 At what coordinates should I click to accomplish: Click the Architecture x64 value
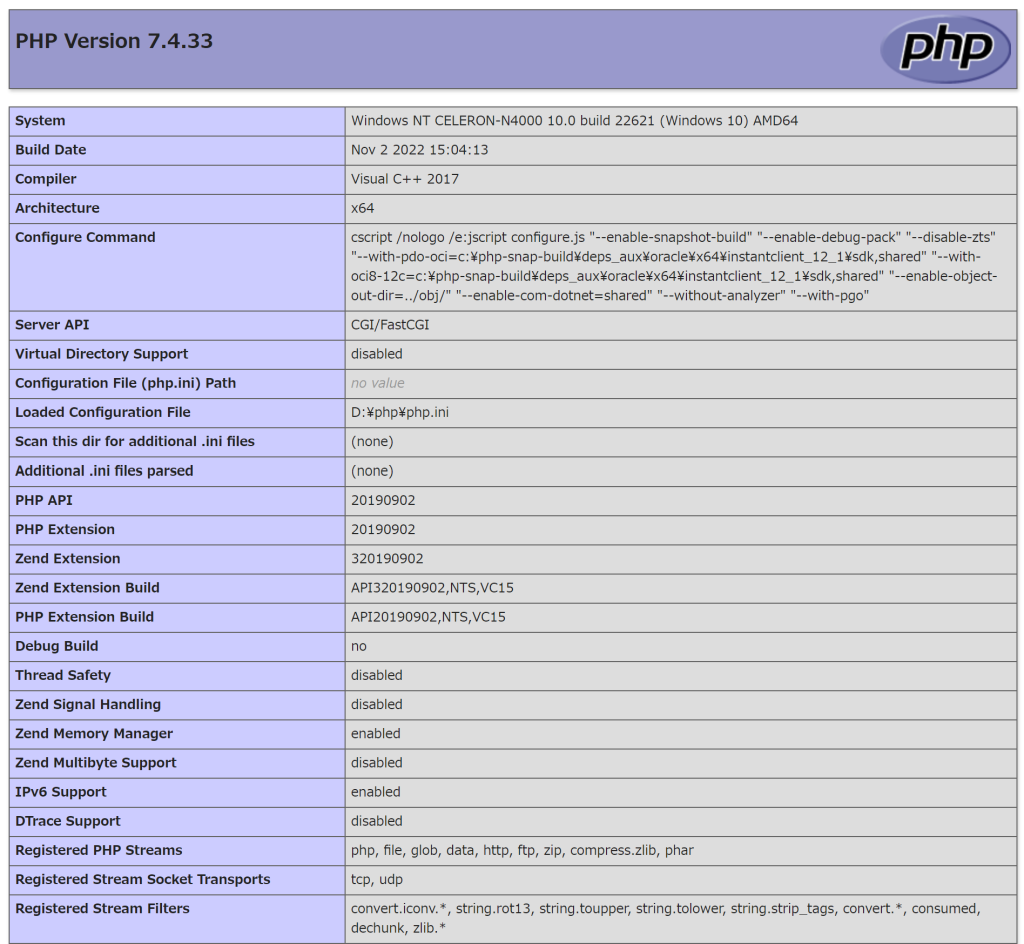(362, 208)
